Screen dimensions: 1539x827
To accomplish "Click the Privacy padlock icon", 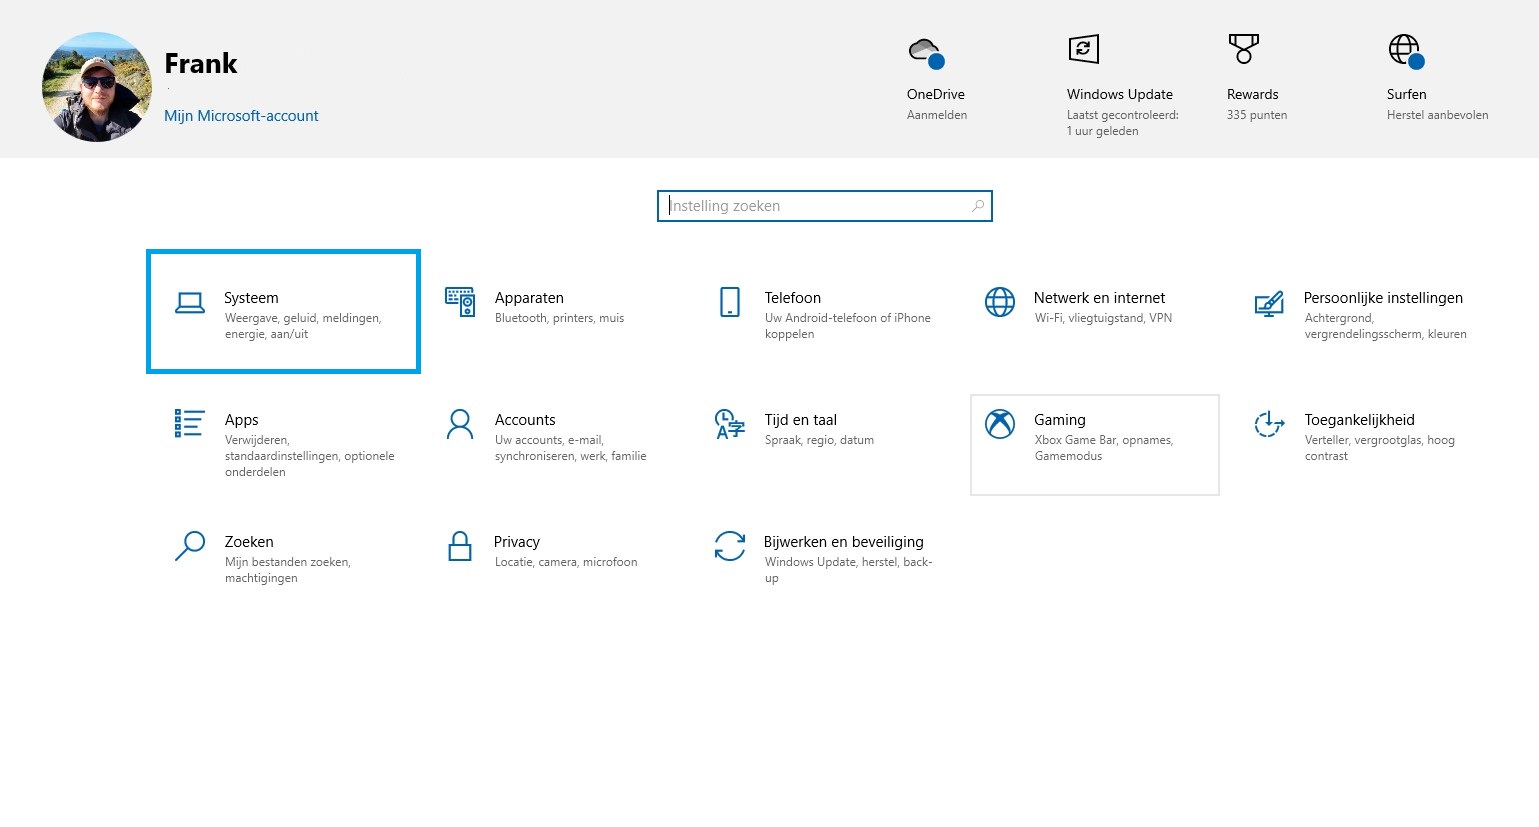I will tap(460, 546).
